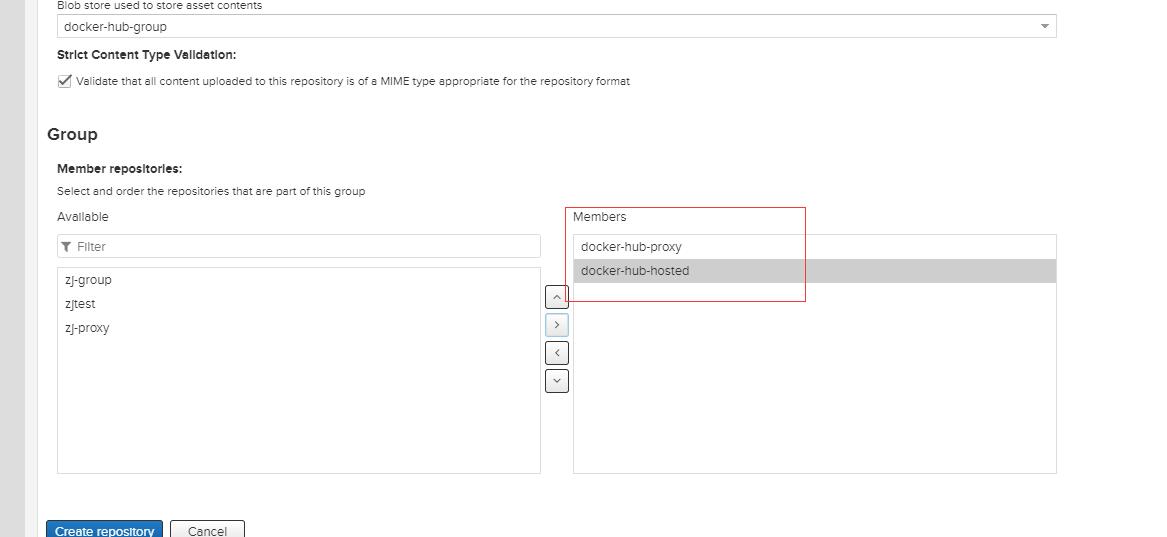Select docker-hub-hosted in Members list
The image size is (1167, 537).
pos(814,271)
